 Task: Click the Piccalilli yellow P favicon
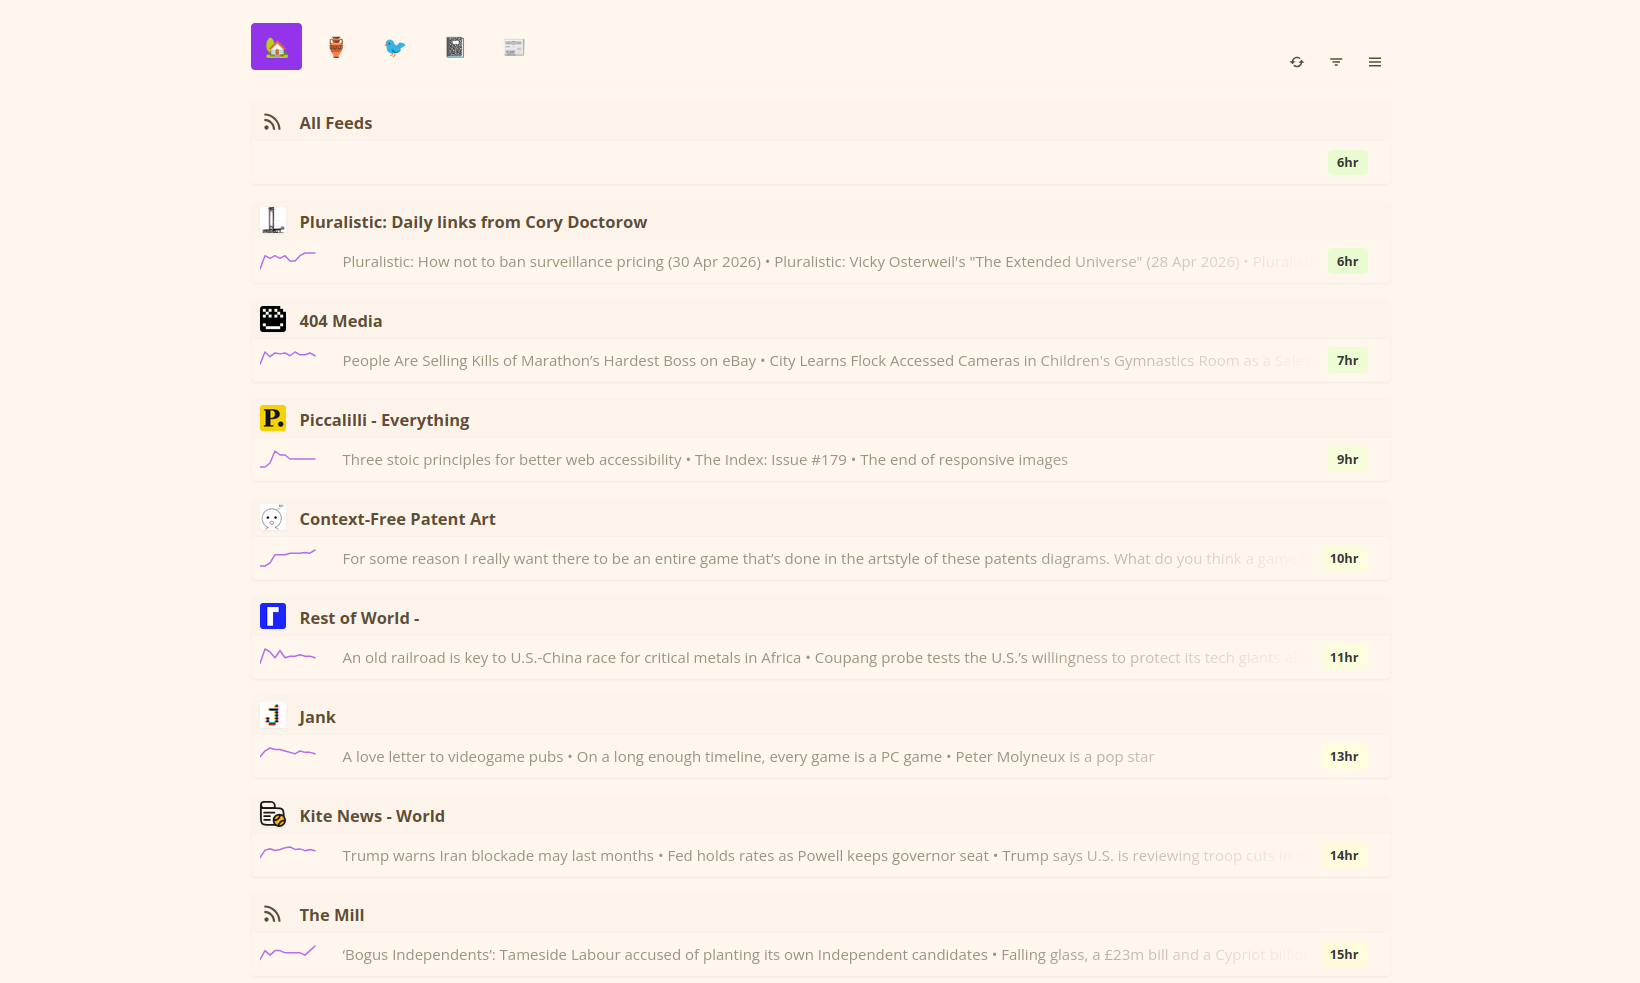272,418
